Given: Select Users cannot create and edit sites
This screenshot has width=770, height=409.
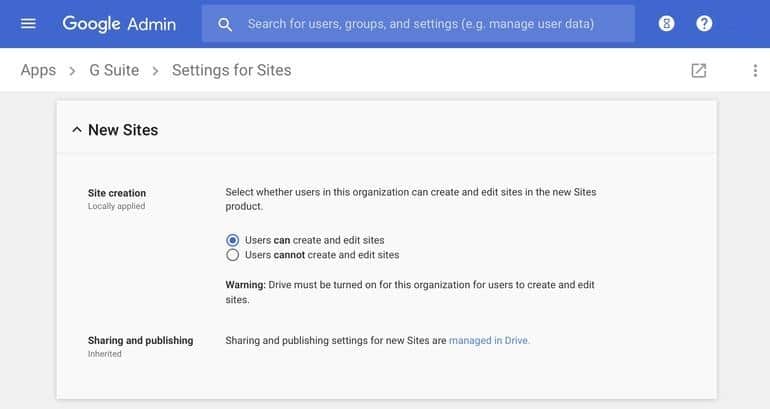Looking at the screenshot, I should [x=233, y=255].
